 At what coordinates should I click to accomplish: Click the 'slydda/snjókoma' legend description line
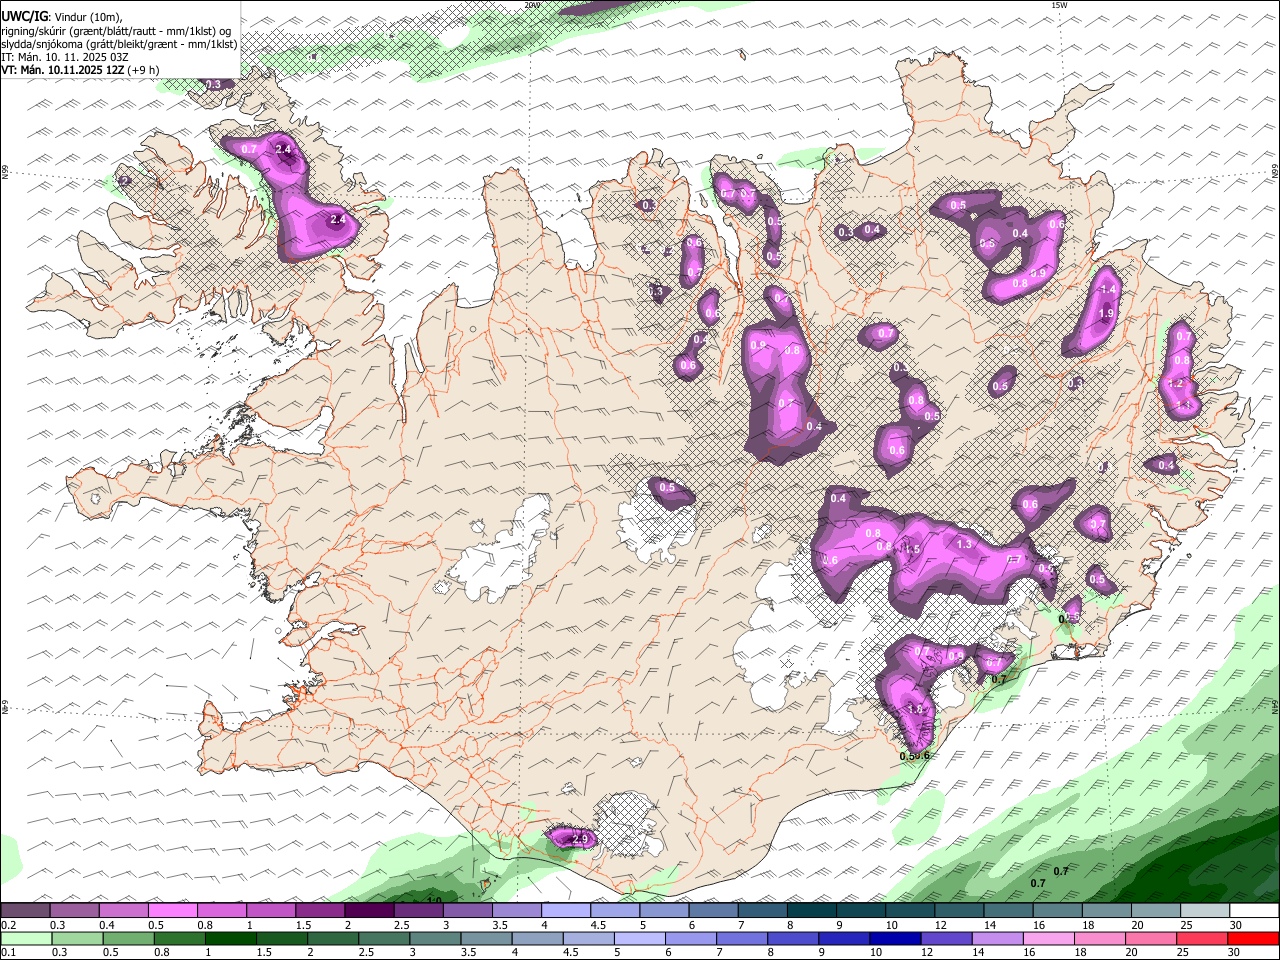pyautogui.click(x=119, y=43)
